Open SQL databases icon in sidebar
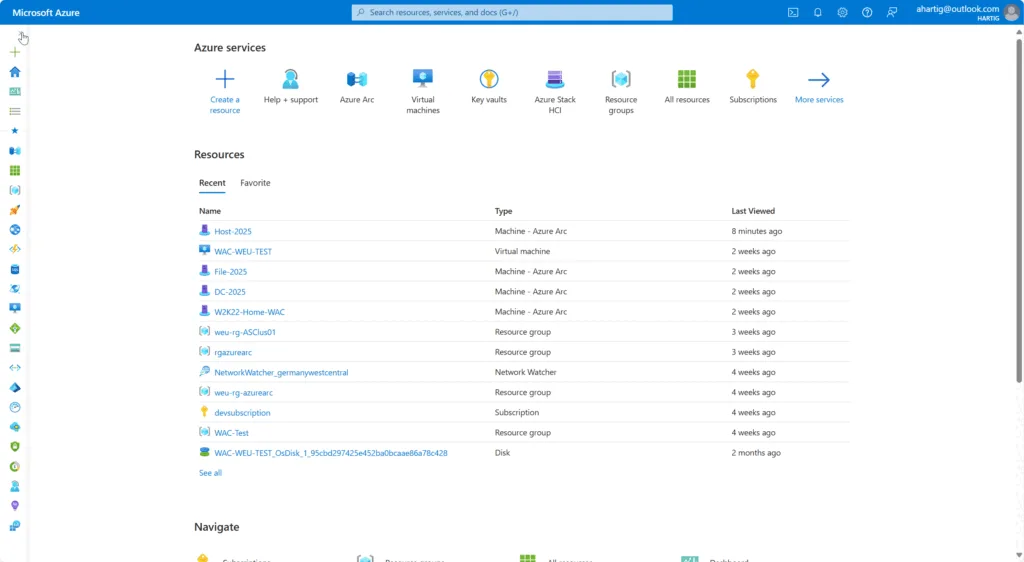This screenshot has height=562, width=1024. click(x=14, y=269)
